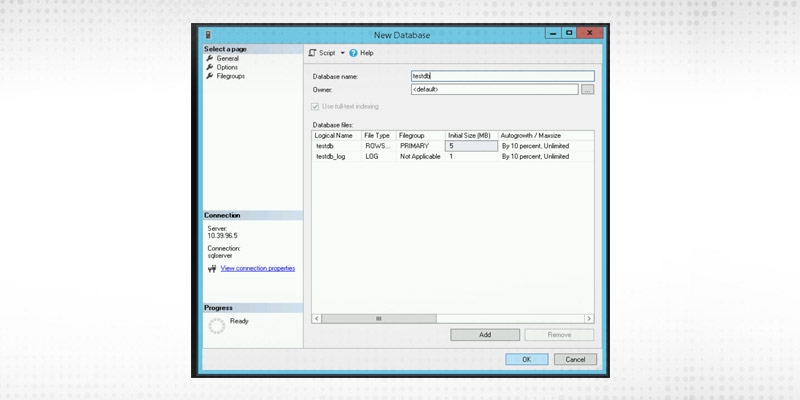Click the progress spinner ring icon
This screenshot has height=400, width=800.
(x=216, y=326)
